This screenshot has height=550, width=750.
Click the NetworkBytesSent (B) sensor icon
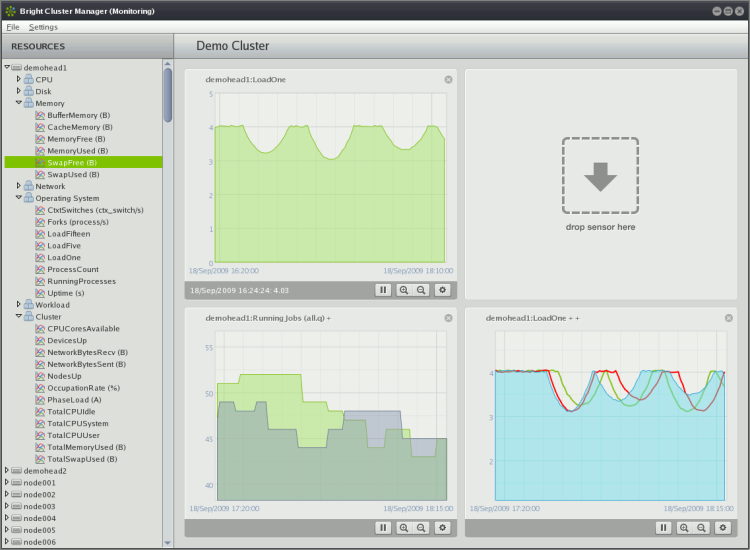coord(40,364)
